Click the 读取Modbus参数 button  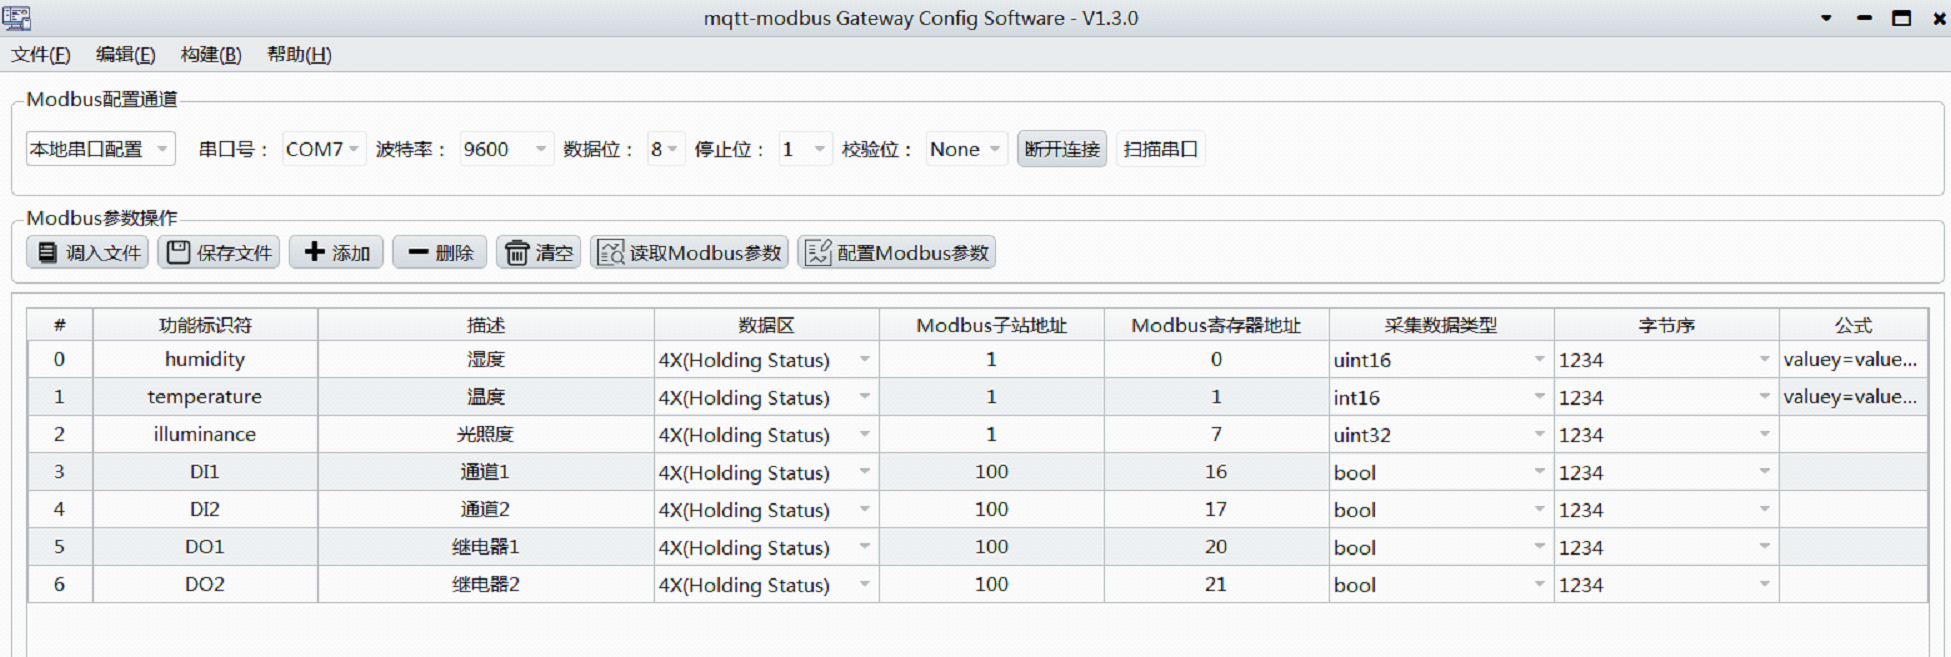690,253
